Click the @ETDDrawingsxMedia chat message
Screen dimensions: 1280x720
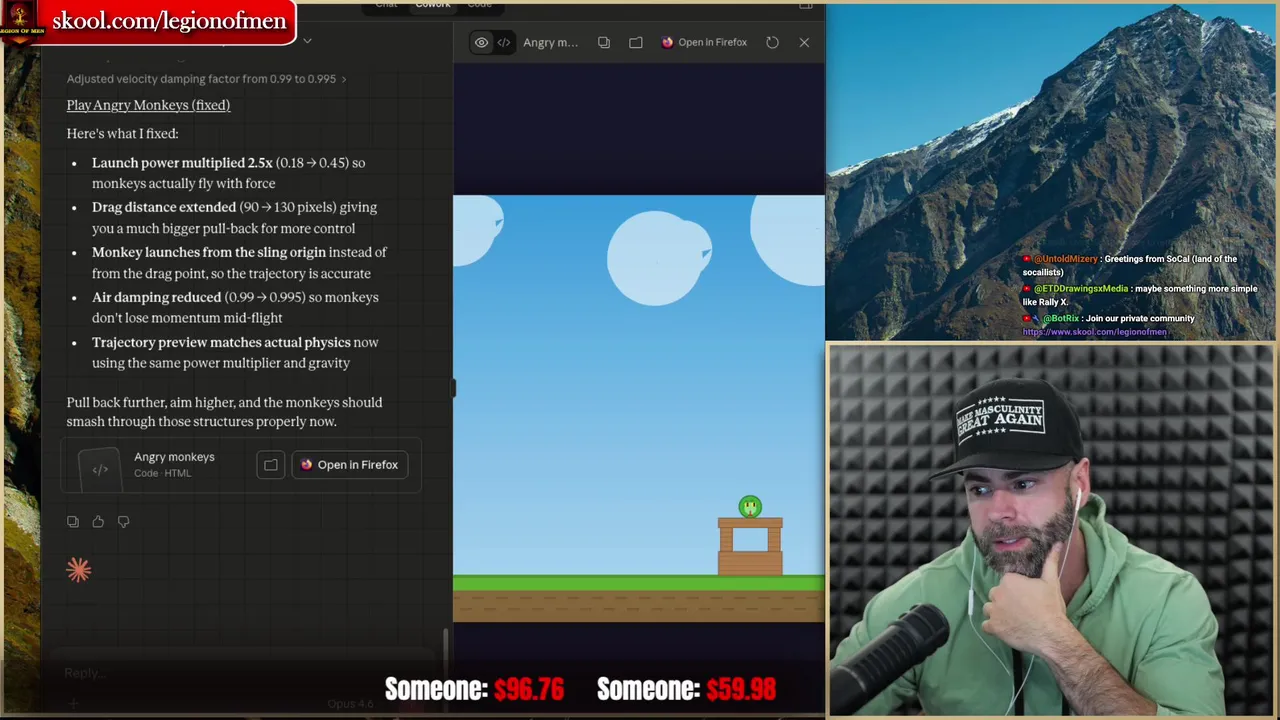[1140, 295]
